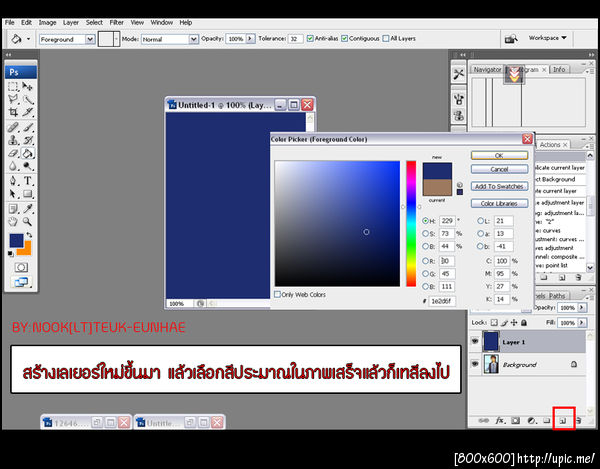Enable the All Layers checkbox
600x469 pixels.
click(x=386, y=39)
